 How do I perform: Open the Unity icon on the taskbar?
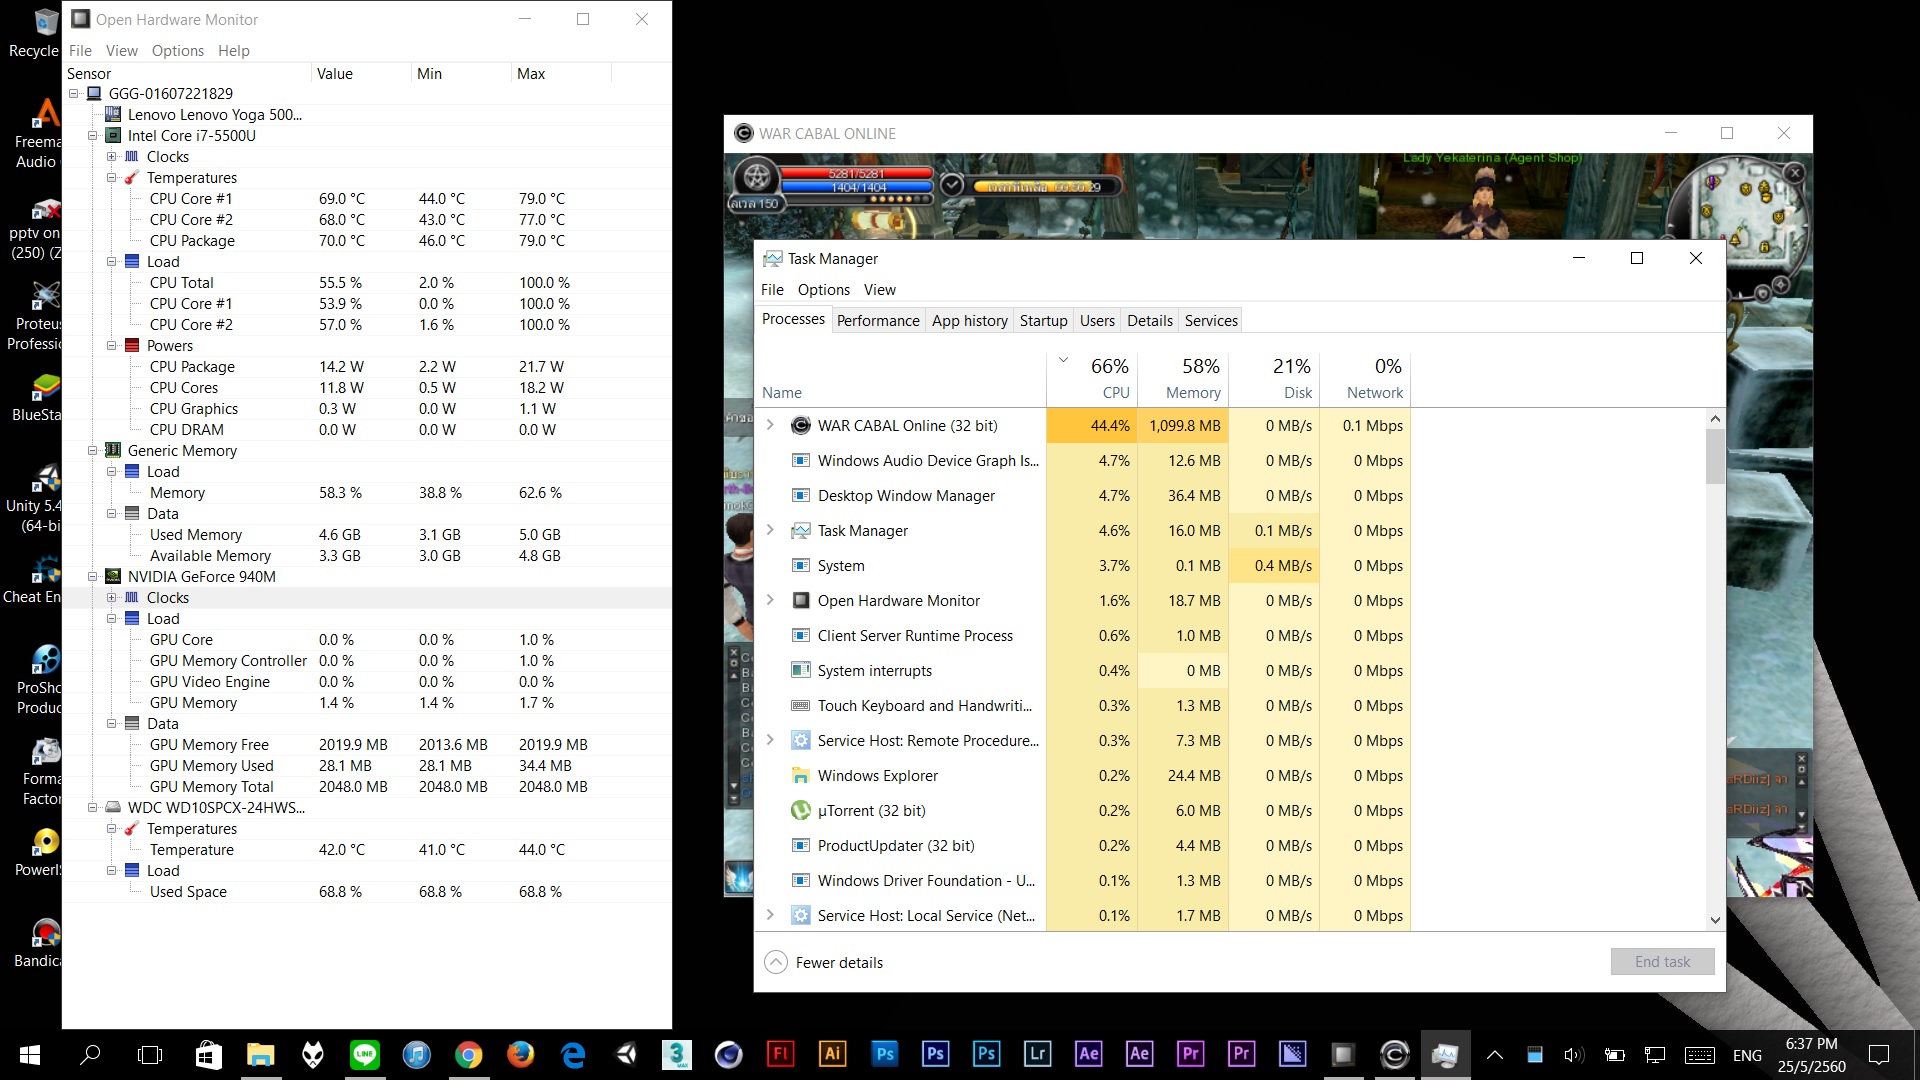[625, 1054]
